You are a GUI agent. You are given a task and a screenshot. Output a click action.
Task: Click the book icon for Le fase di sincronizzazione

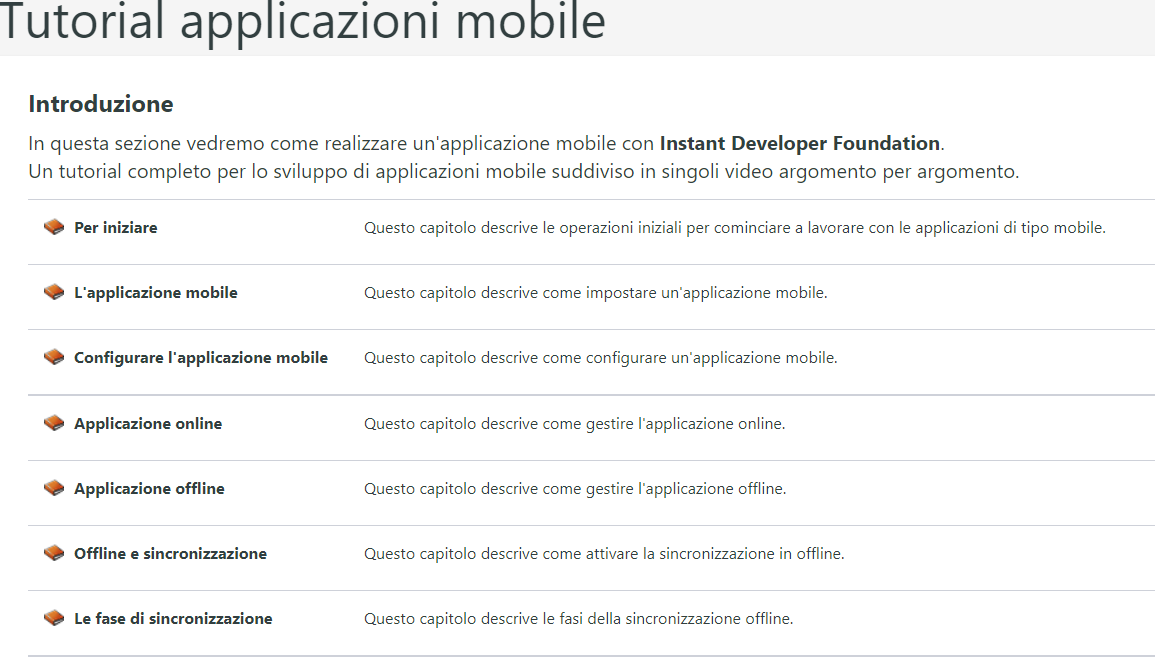[54, 619]
